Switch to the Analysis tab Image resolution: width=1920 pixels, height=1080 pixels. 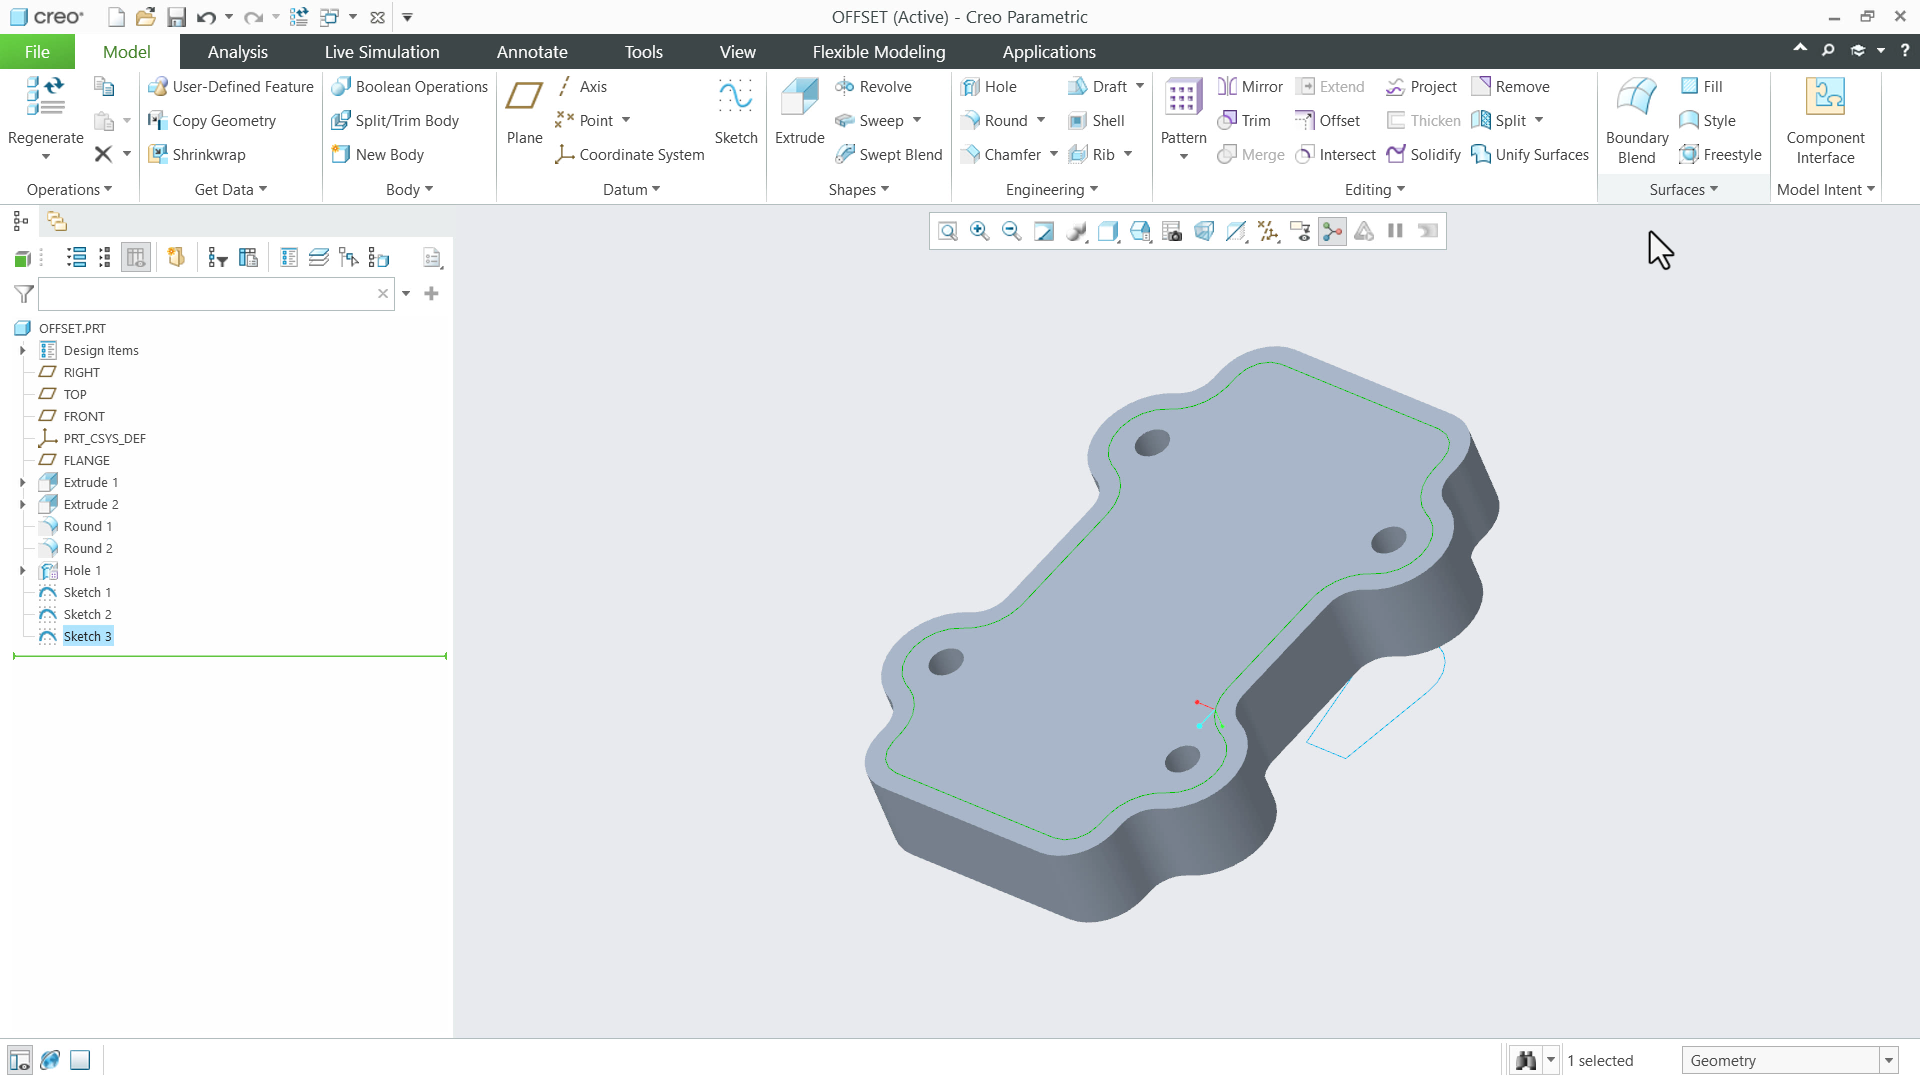pyautogui.click(x=238, y=52)
